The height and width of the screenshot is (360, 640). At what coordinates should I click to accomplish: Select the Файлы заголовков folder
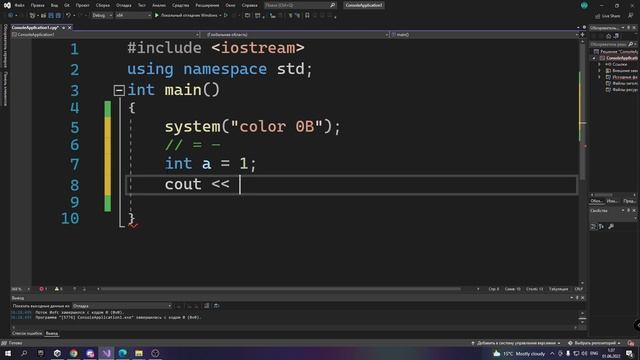622,83
